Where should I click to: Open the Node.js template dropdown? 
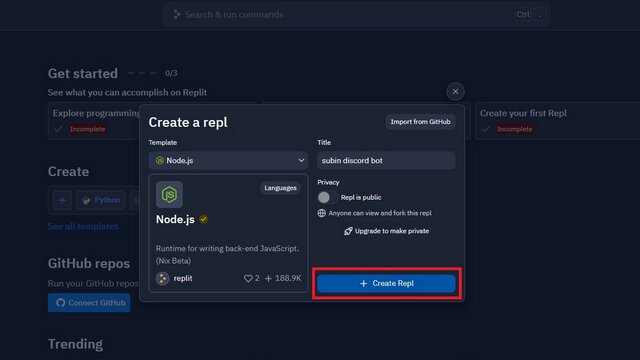click(228, 160)
